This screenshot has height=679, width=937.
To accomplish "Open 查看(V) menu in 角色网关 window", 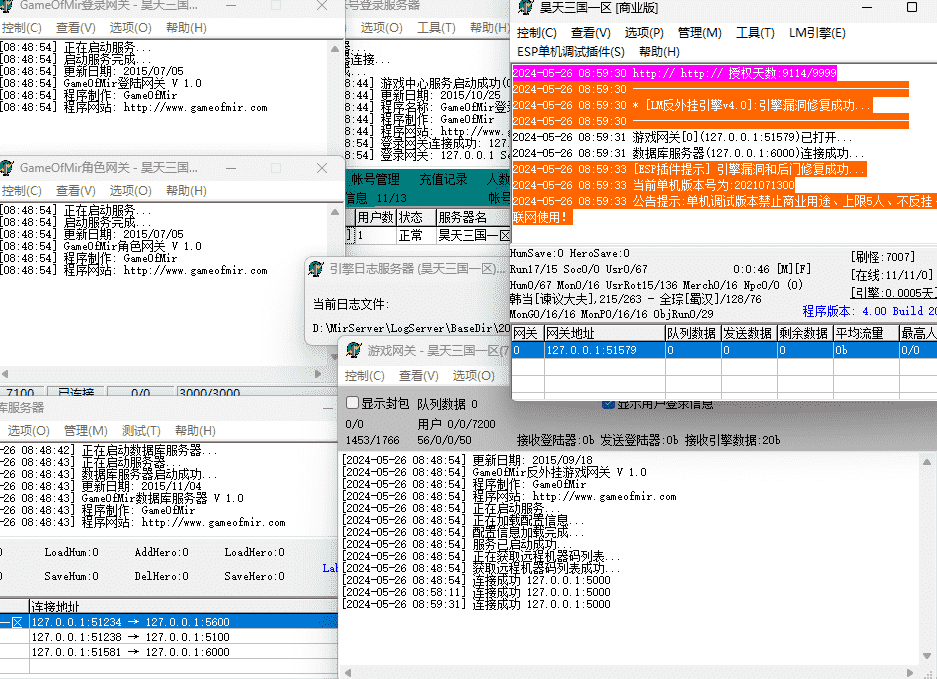I will coord(76,191).
